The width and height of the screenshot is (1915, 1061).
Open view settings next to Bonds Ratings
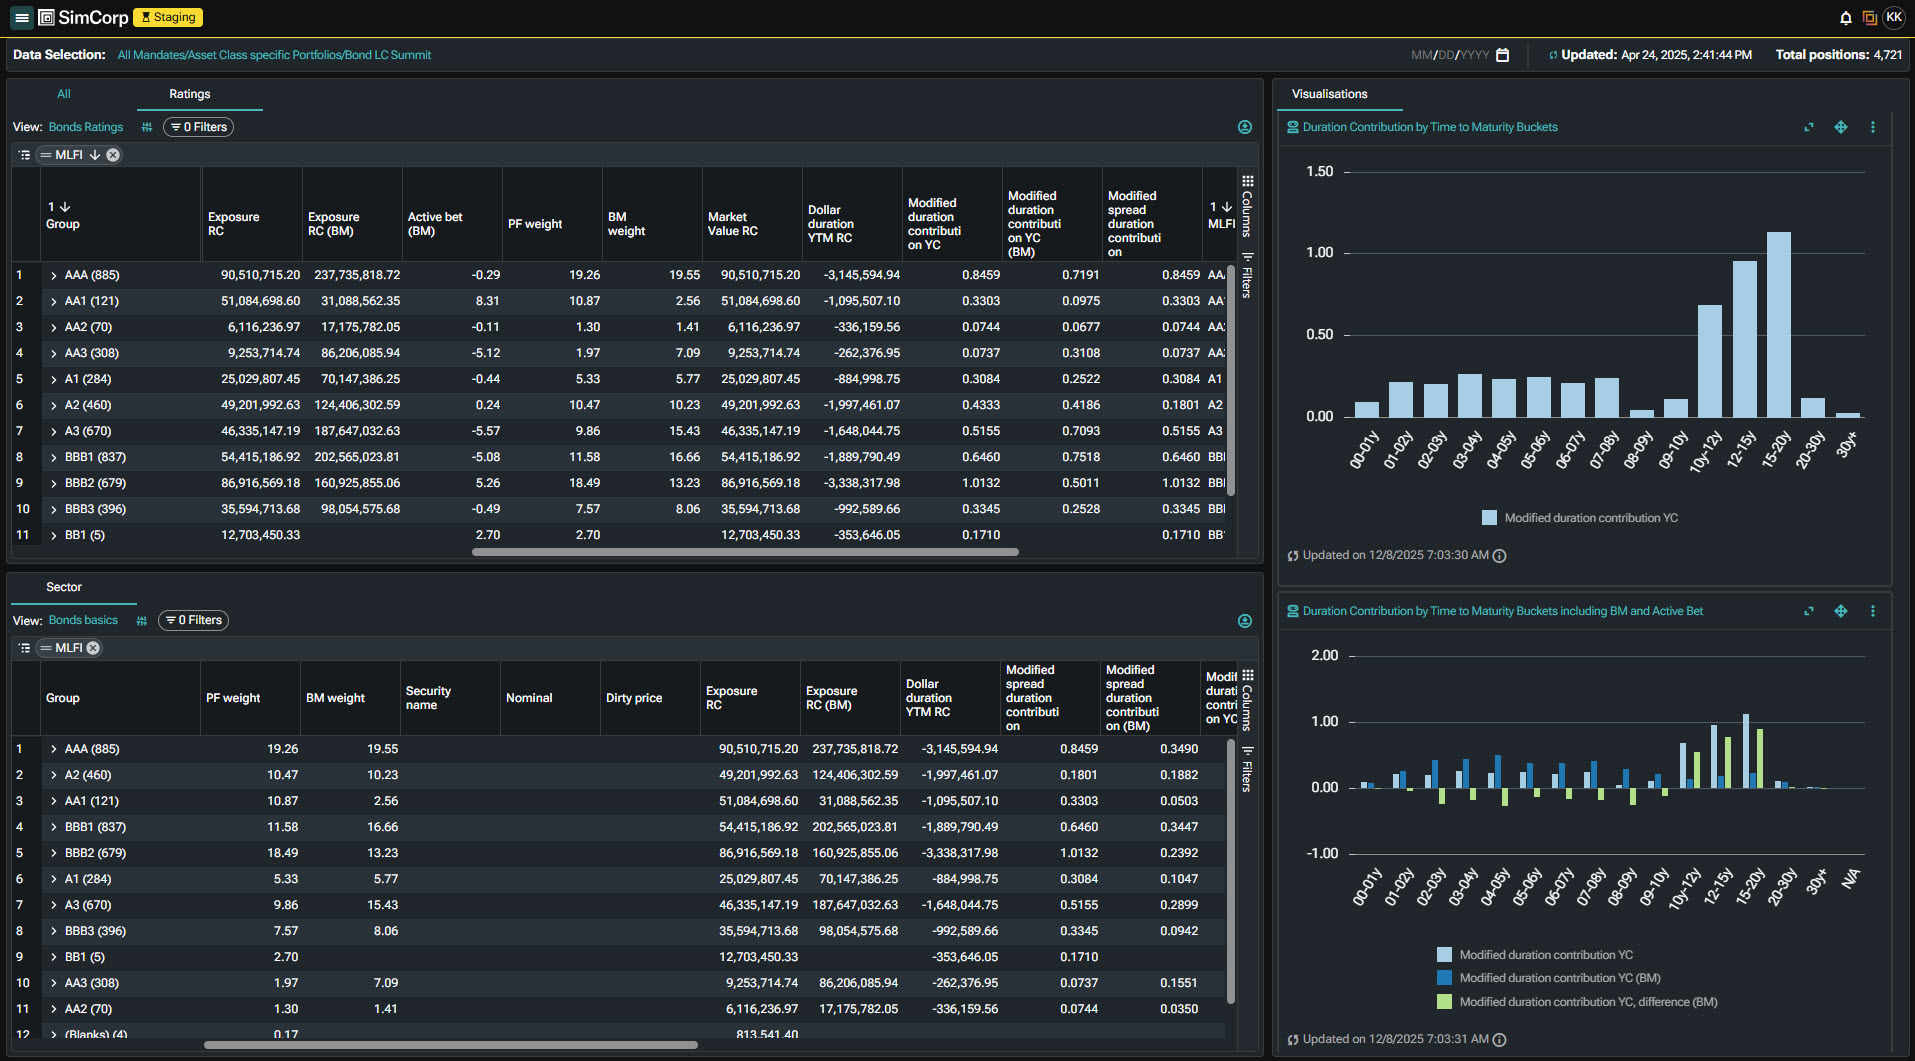(x=147, y=127)
